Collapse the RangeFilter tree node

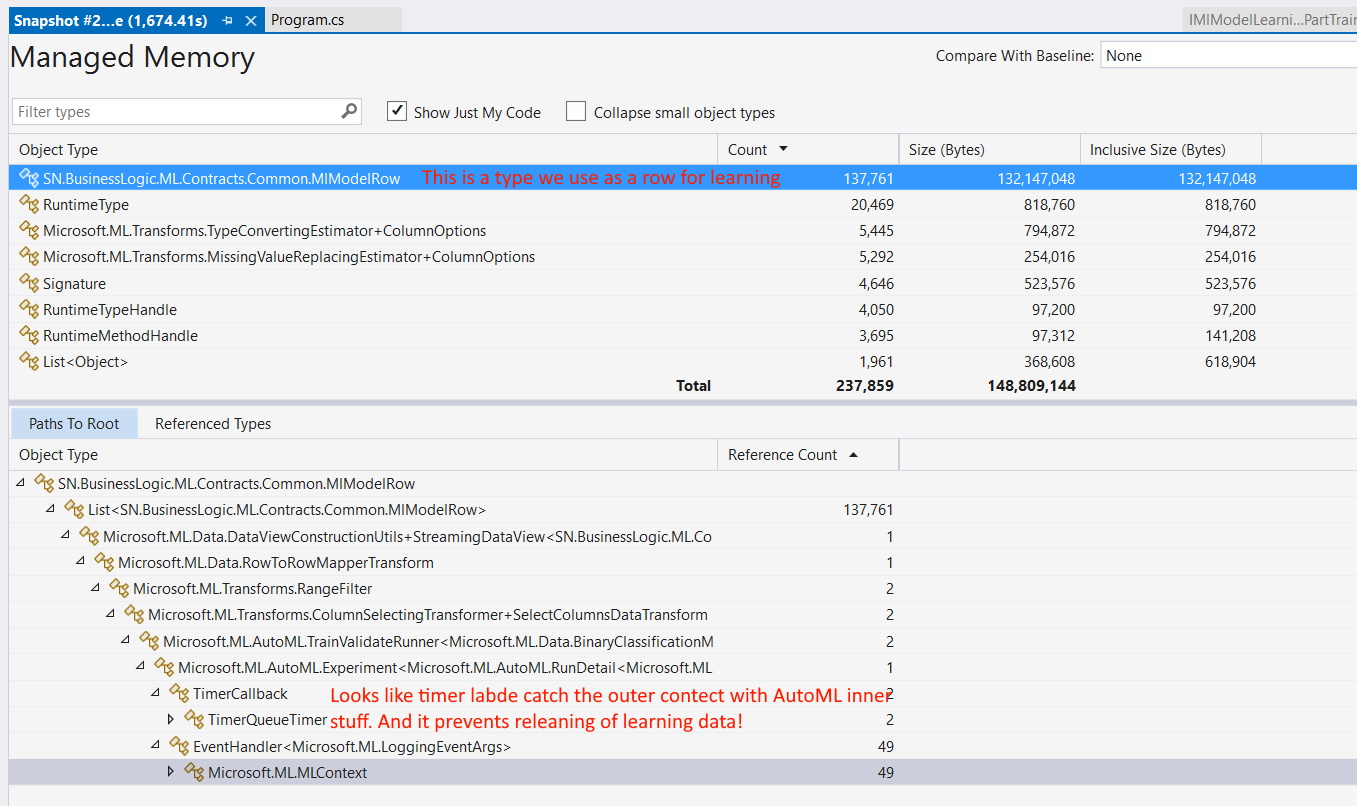96,588
